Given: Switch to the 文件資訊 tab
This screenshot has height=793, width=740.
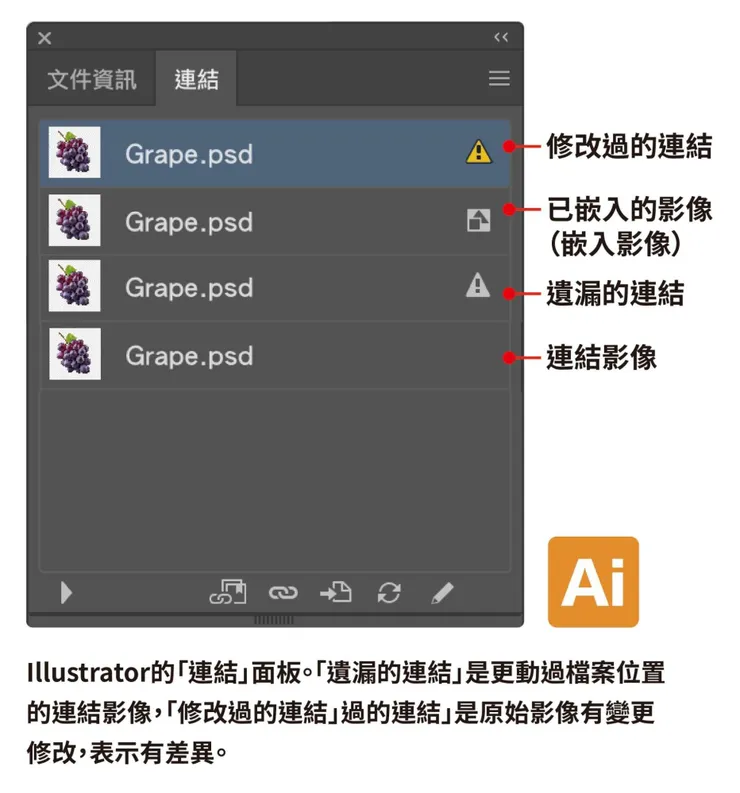Looking at the screenshot, I should point(92,79).
